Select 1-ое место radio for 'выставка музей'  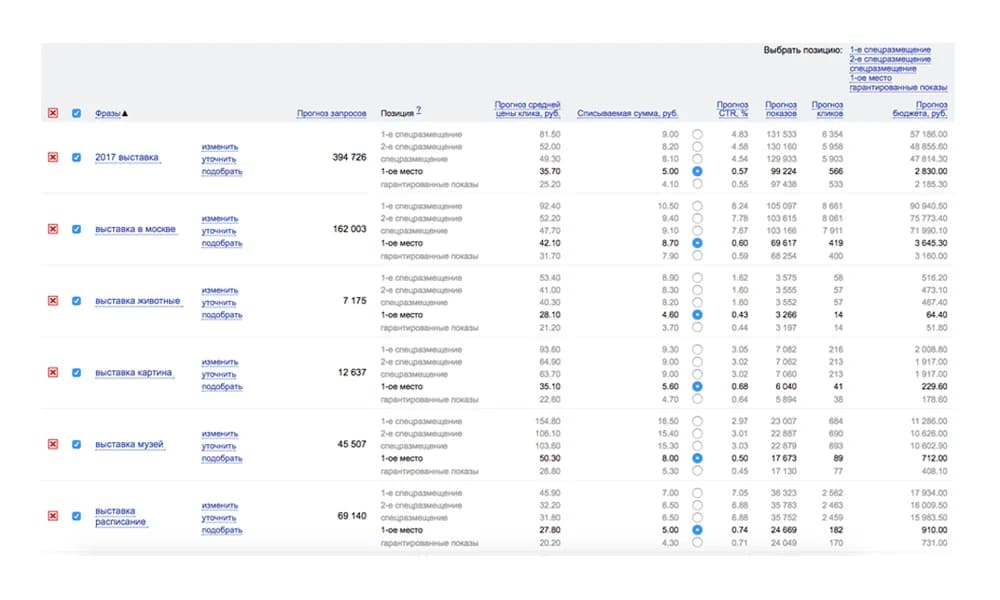pos(698,458)
